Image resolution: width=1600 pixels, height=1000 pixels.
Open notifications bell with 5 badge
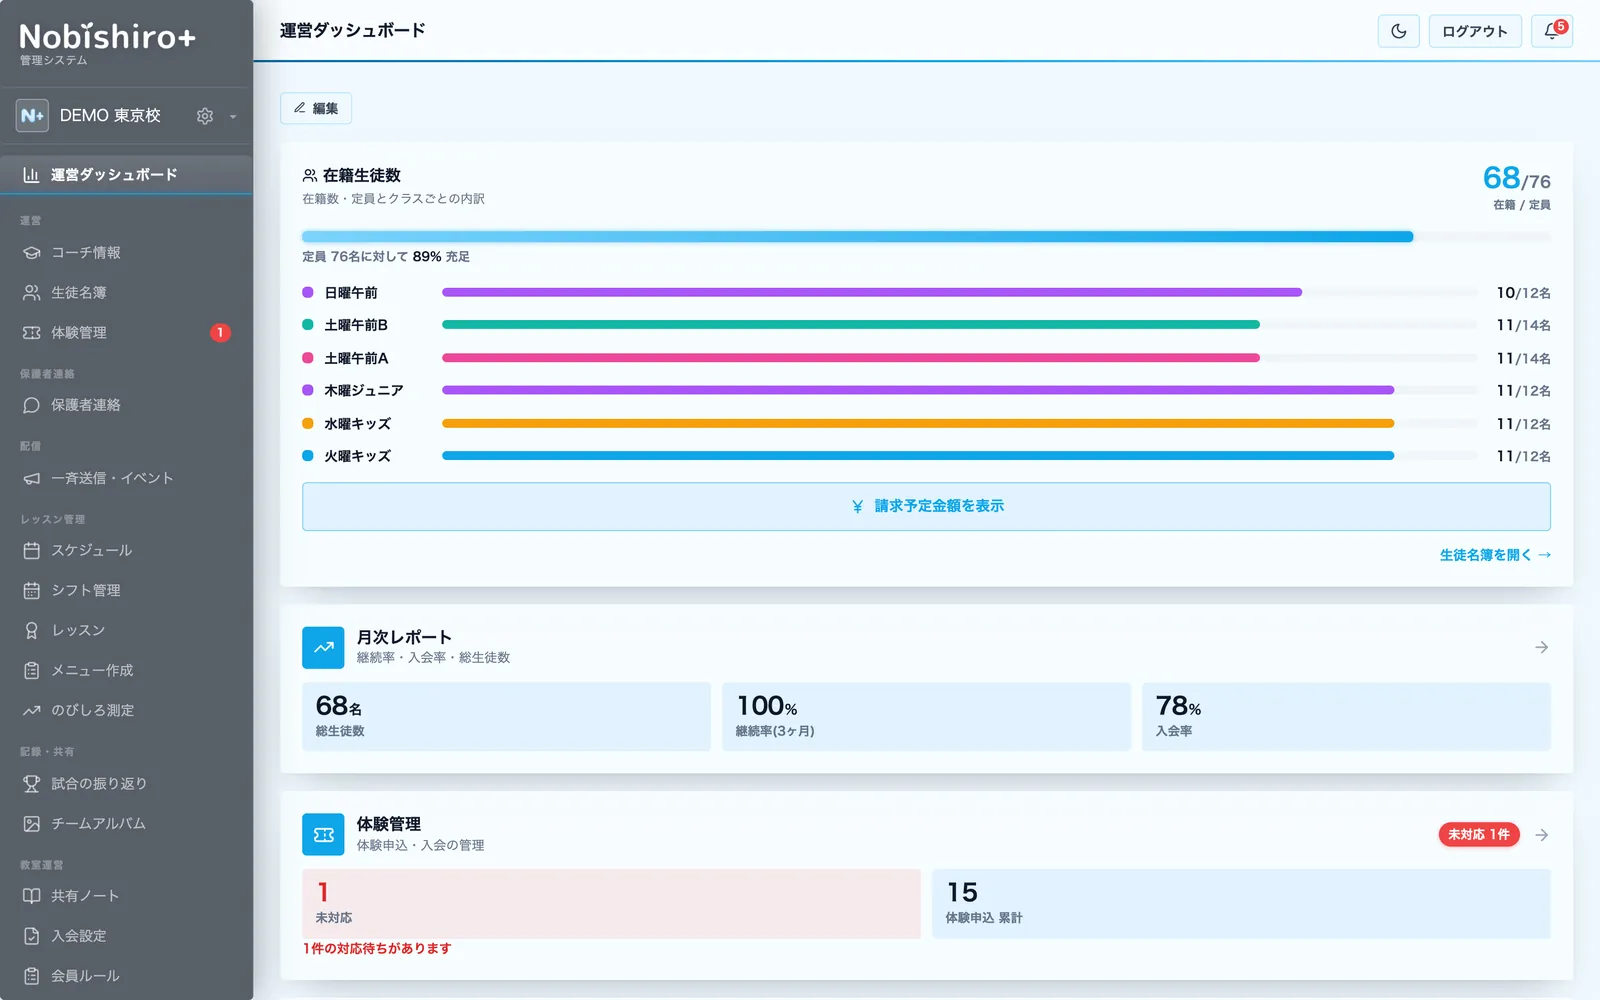click(x=1552, y=31)
